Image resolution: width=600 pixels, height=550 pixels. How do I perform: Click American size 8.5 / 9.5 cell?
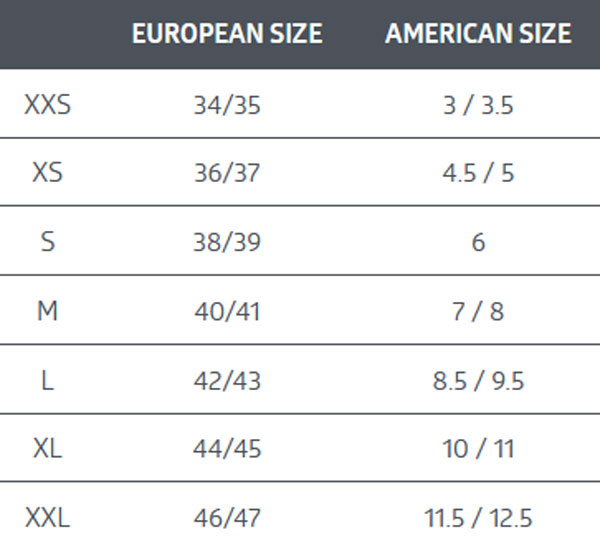(478, 380)
